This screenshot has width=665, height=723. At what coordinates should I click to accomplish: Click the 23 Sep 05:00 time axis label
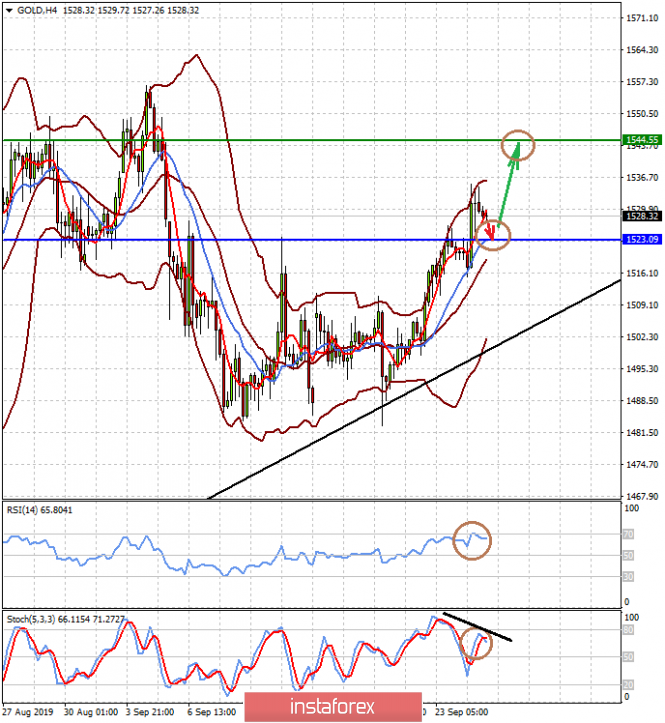(462, 712)
